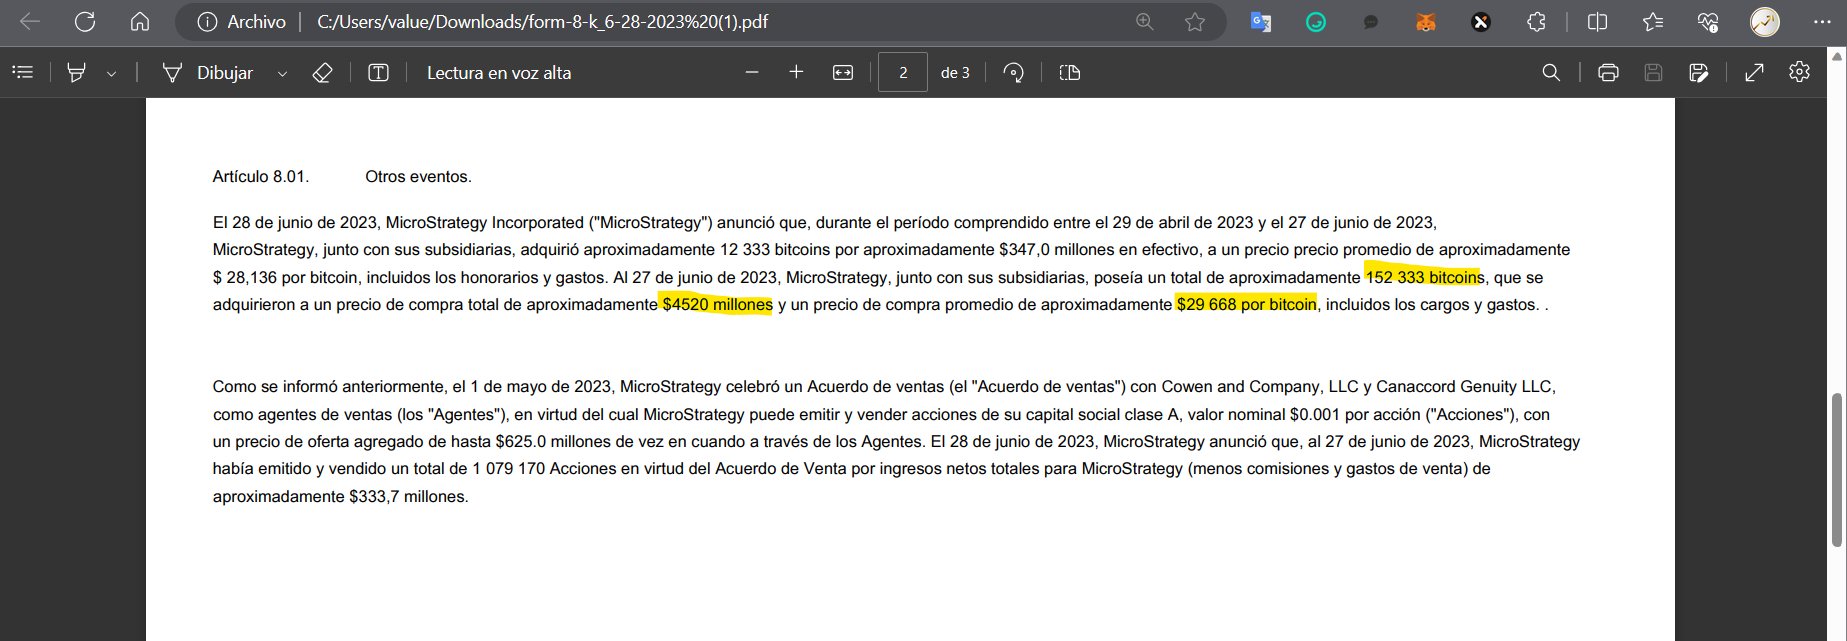Save the PDF with floppy icon
This screenshot has width=1847, height=641.
1653,72
